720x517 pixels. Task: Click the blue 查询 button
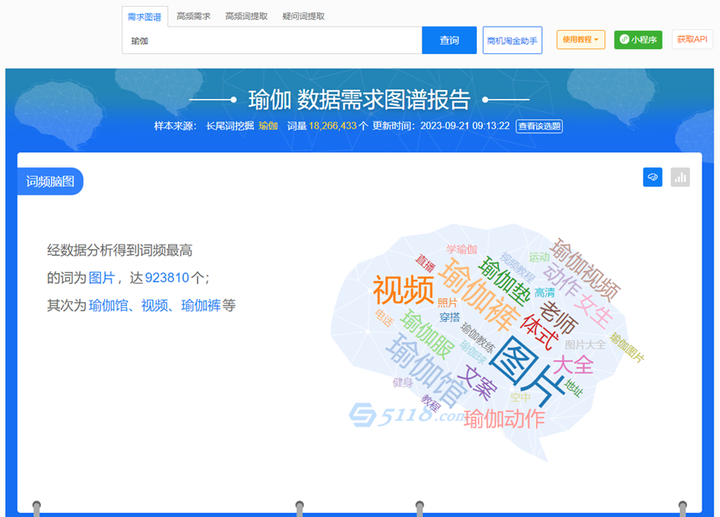449,40
